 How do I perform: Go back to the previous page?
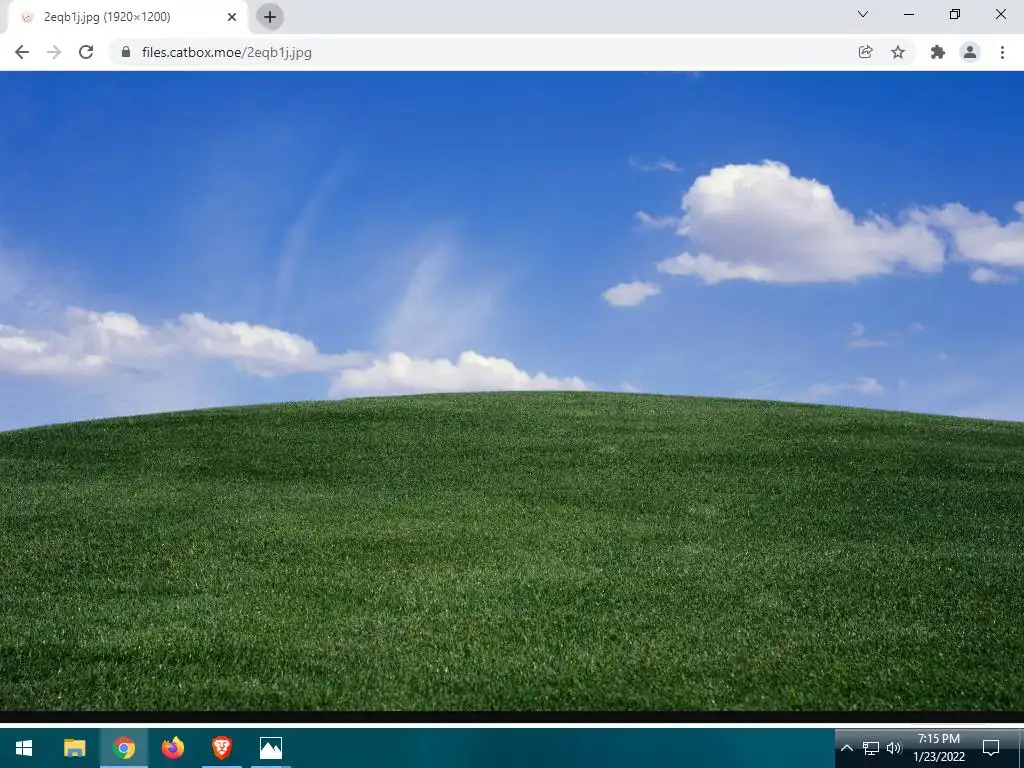pos(22,52)
